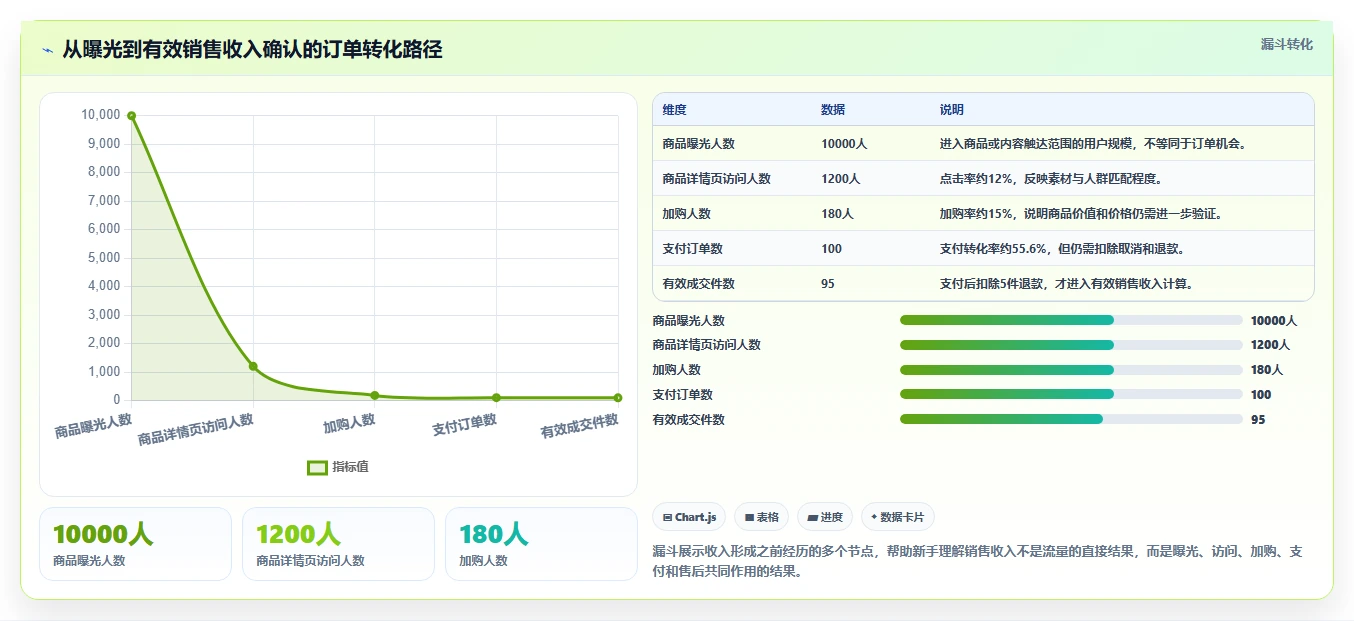This screenshot has width=1354, height=621.
Task: Click the 10000人 value in the table
Action: tap(844, 144)
